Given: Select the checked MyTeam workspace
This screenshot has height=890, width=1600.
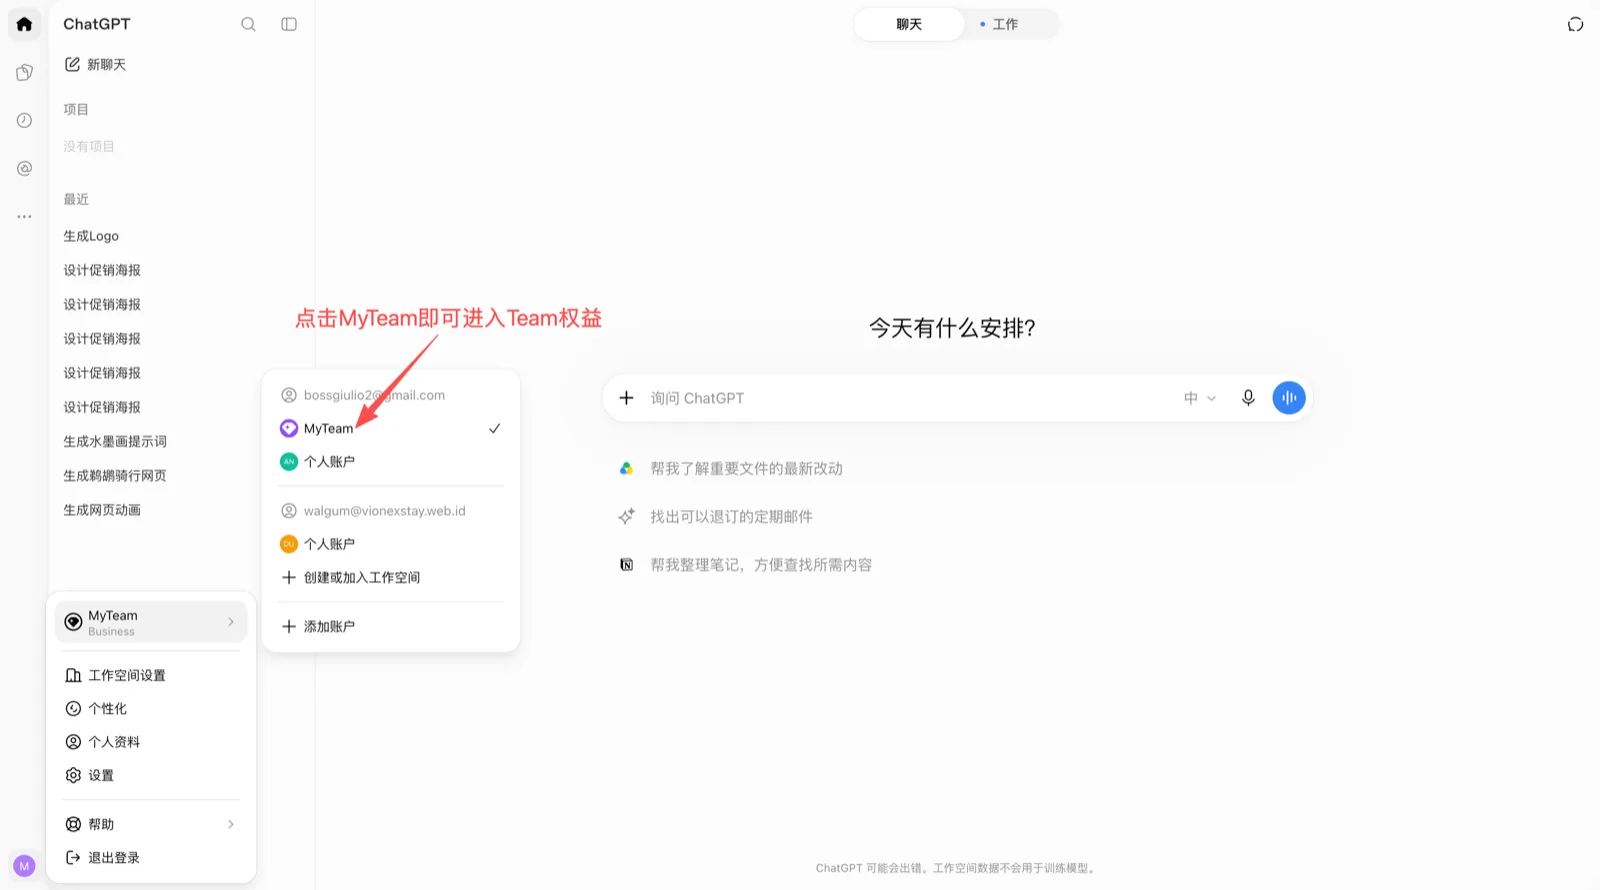Looking at the screenshot, I should coord(390,428).
